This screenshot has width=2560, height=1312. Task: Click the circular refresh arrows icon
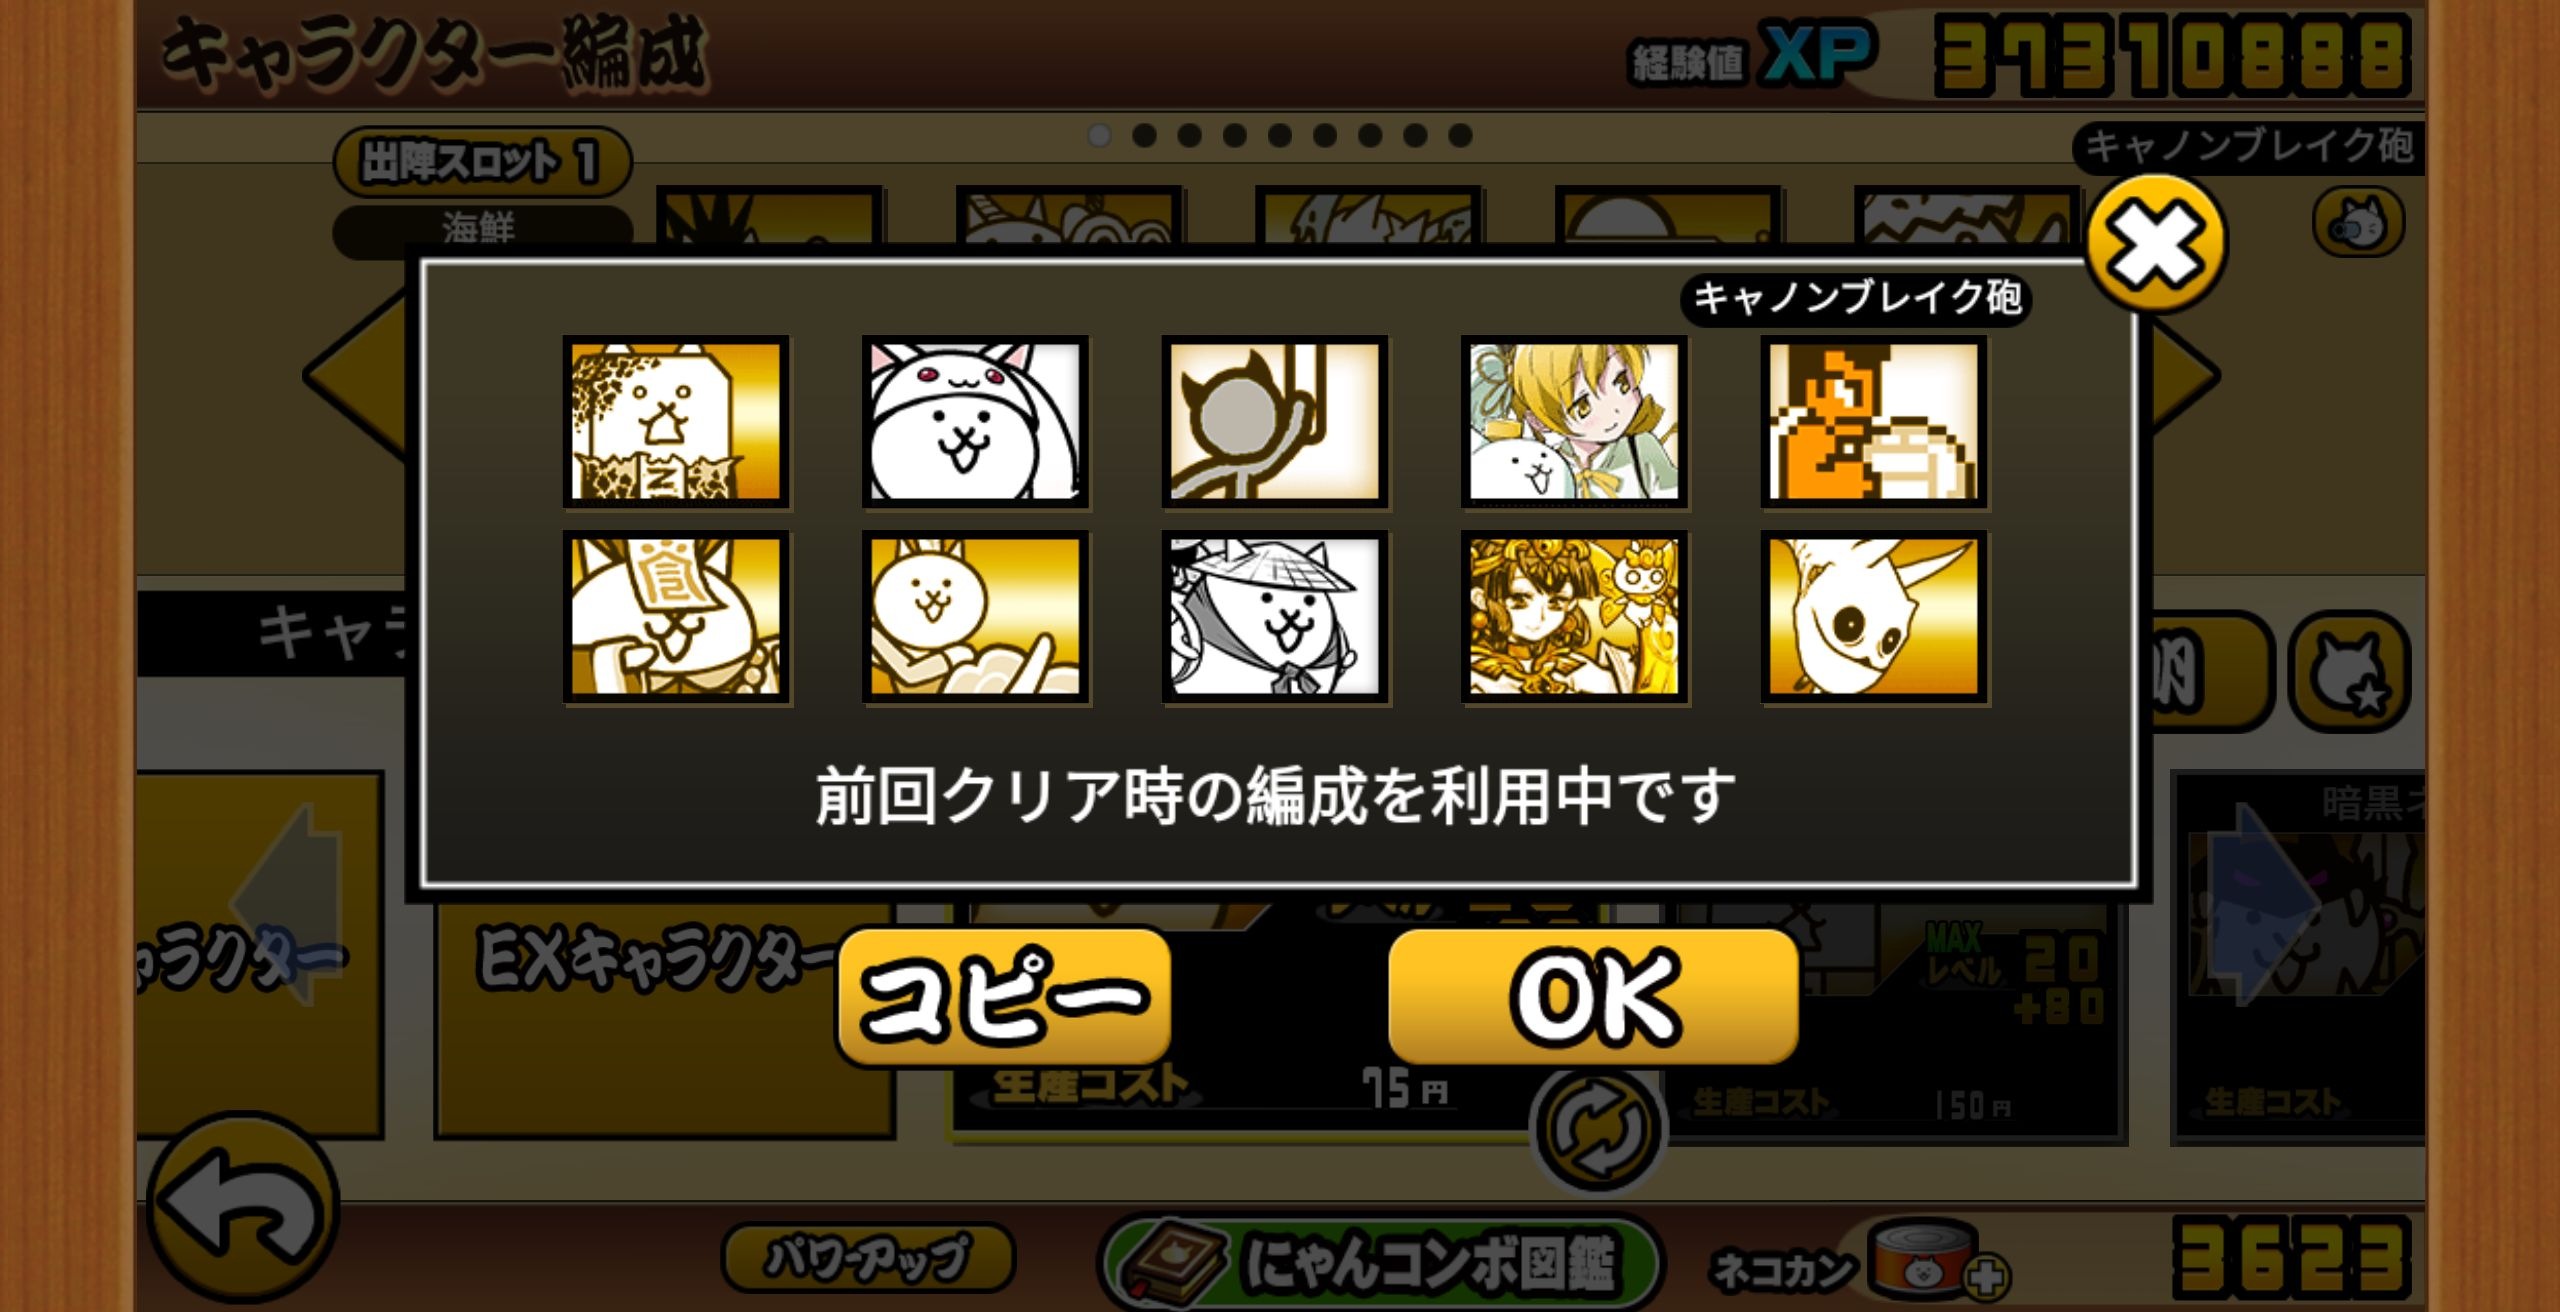click(x=1597, y=1130)
